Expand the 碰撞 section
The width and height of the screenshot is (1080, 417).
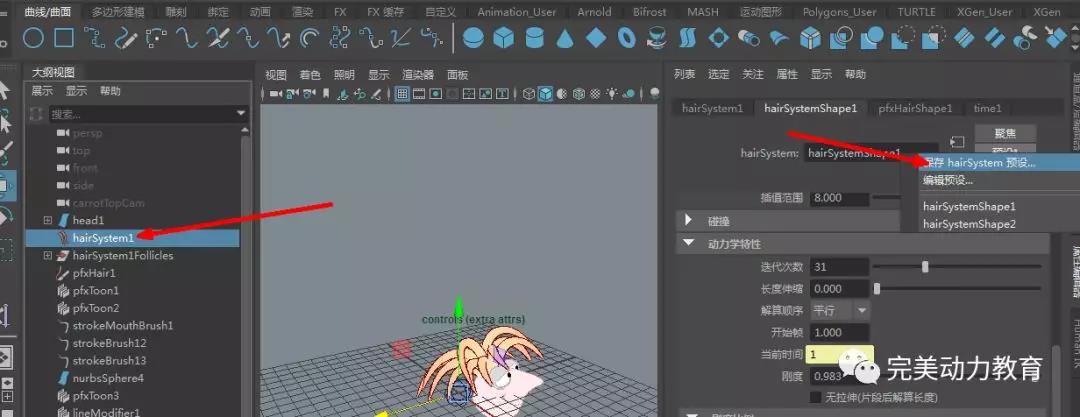pos(689,220)
